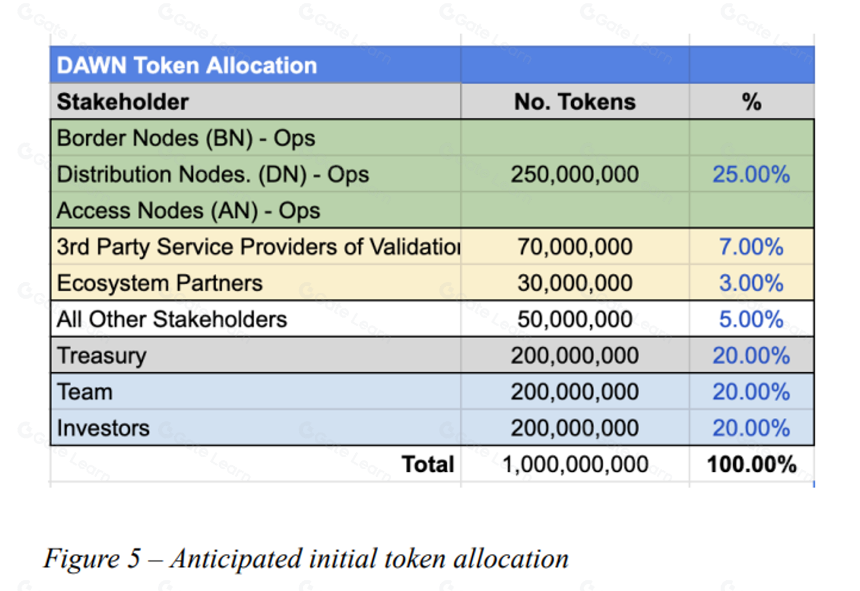Screen dimensions: 860x591
Task: Select the Border Nodes (BN) - Ops cell
Action: click(x=256, y=138)
